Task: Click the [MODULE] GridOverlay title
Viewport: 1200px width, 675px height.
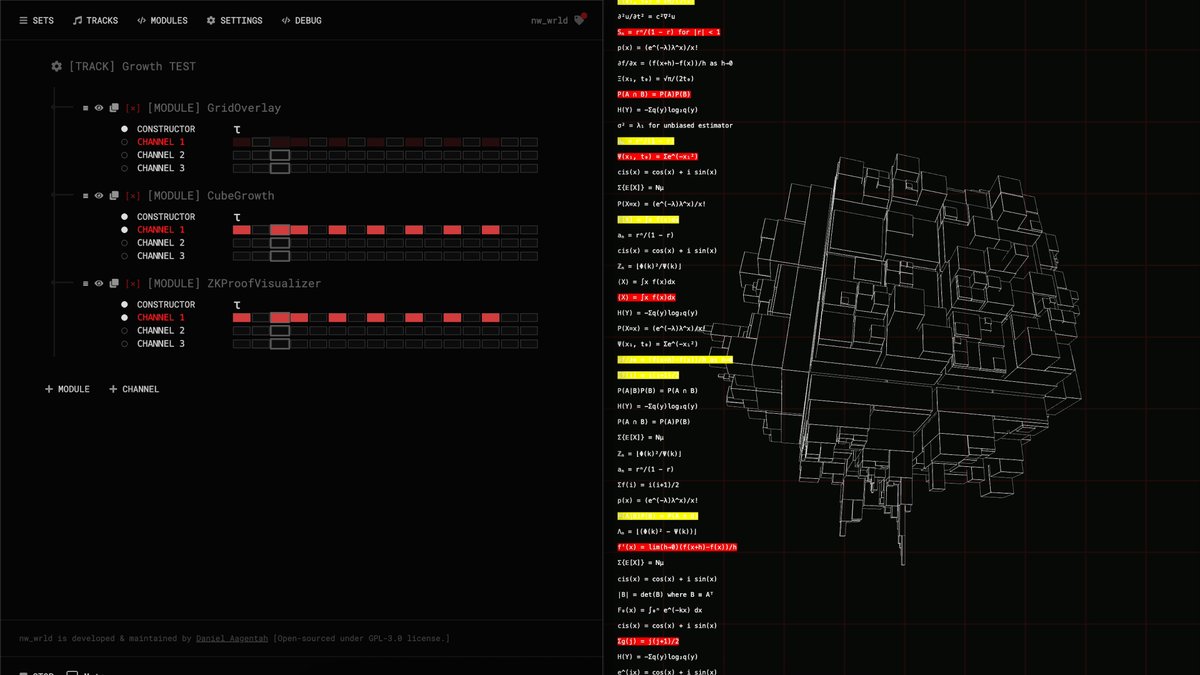Action: tap(214, 108)
